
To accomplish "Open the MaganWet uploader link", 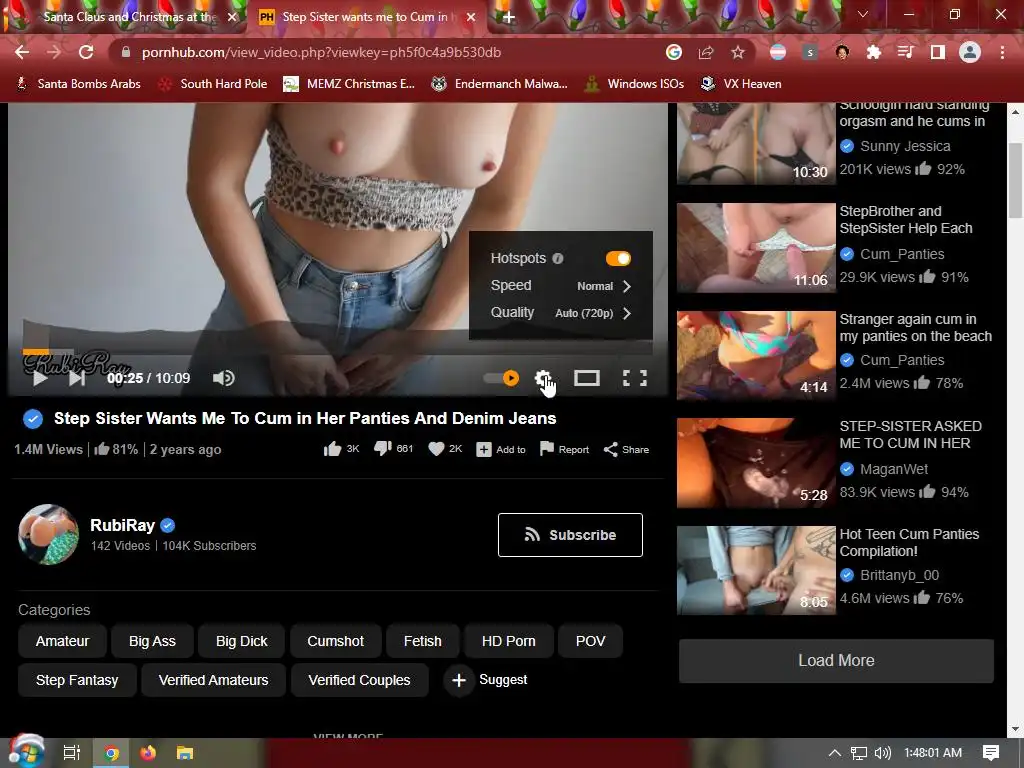I will coord(894,469).
